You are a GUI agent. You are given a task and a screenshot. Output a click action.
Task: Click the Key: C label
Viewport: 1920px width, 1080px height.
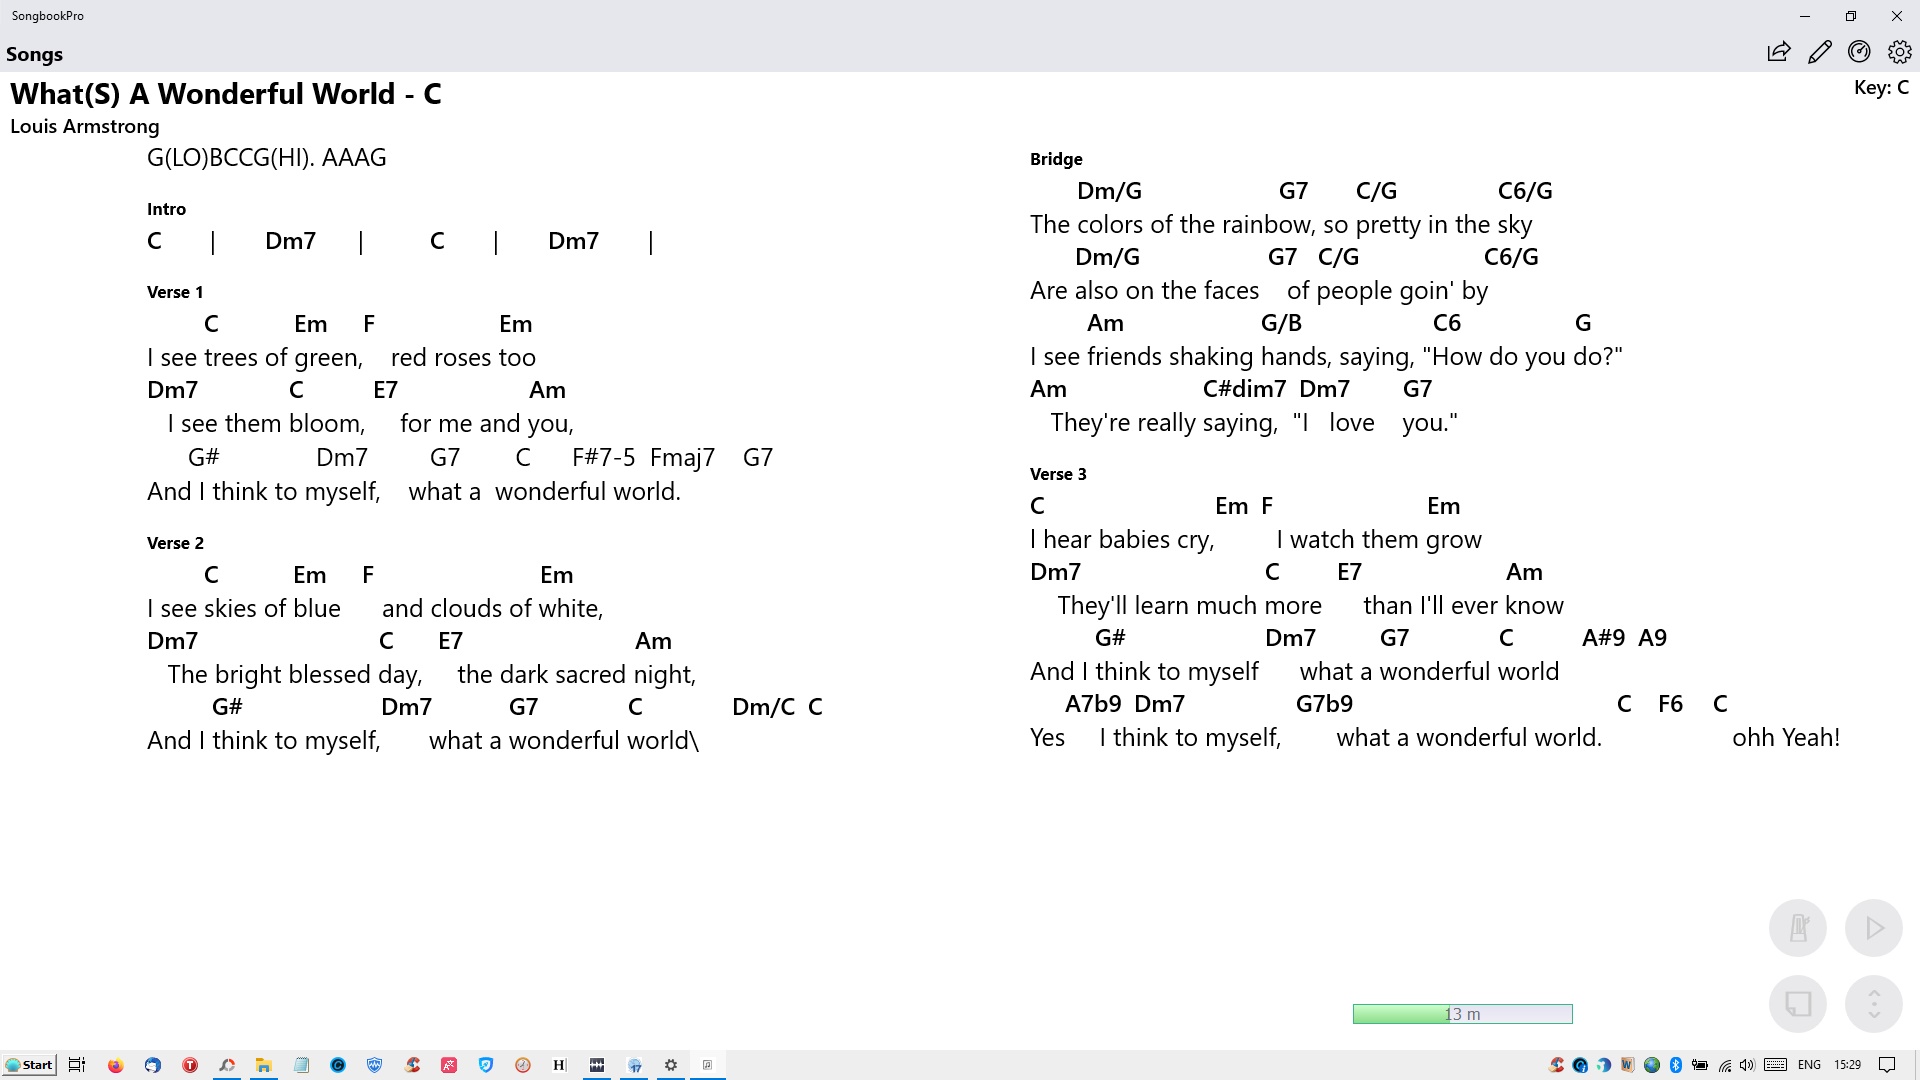(x=1881, y=88)
